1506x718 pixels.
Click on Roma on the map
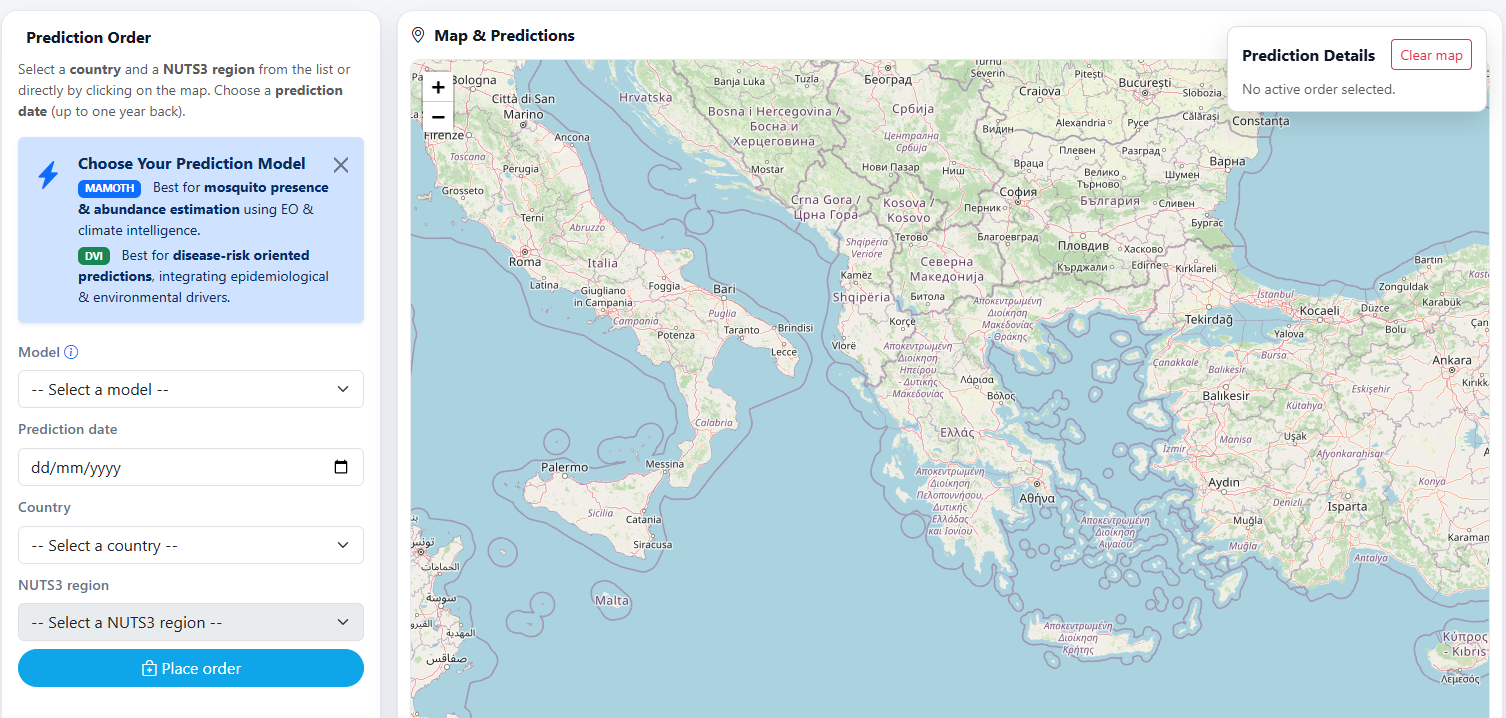pyautogui.click(x=524, y=262)
